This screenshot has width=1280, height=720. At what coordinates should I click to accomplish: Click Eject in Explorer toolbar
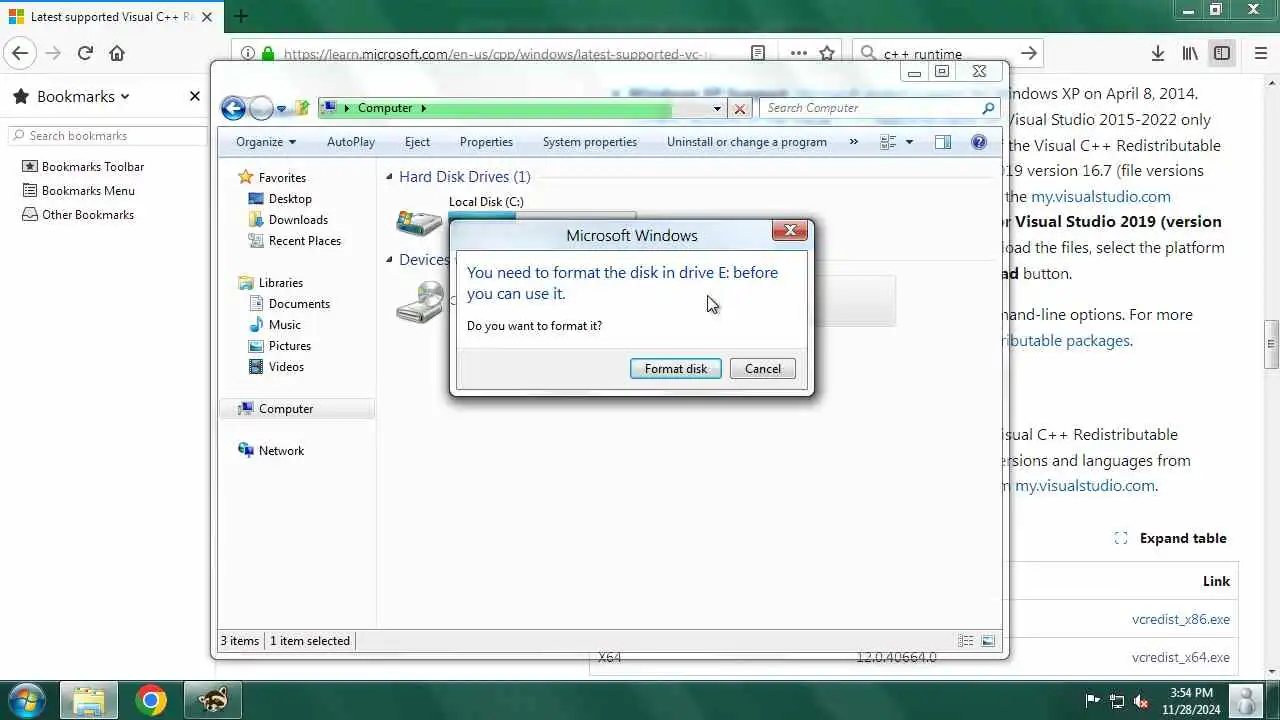pos(417,142)
